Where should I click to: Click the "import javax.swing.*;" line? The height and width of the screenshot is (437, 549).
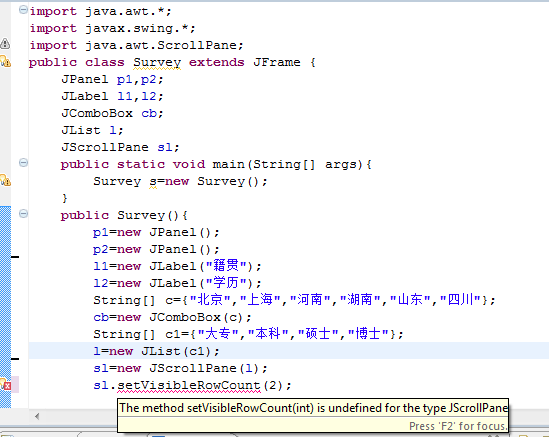[112, 28]
